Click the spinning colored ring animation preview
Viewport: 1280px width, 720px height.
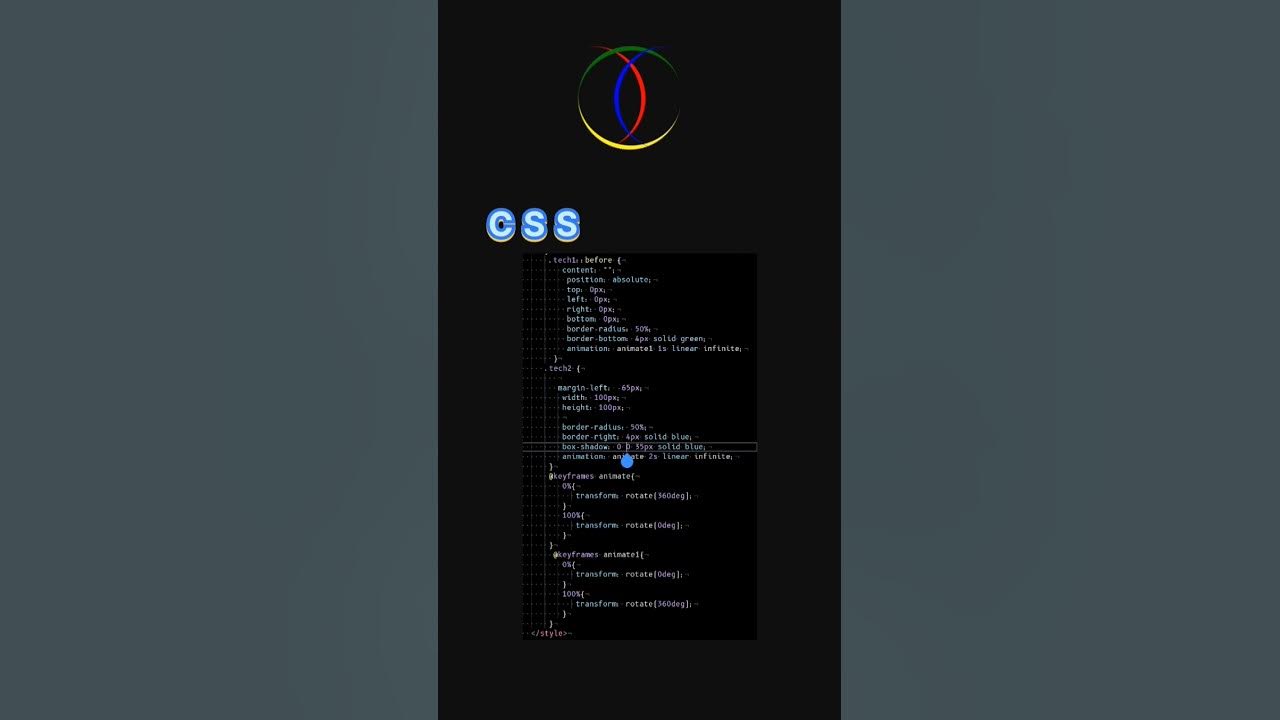pyautogui.click(x=629, y=98)
